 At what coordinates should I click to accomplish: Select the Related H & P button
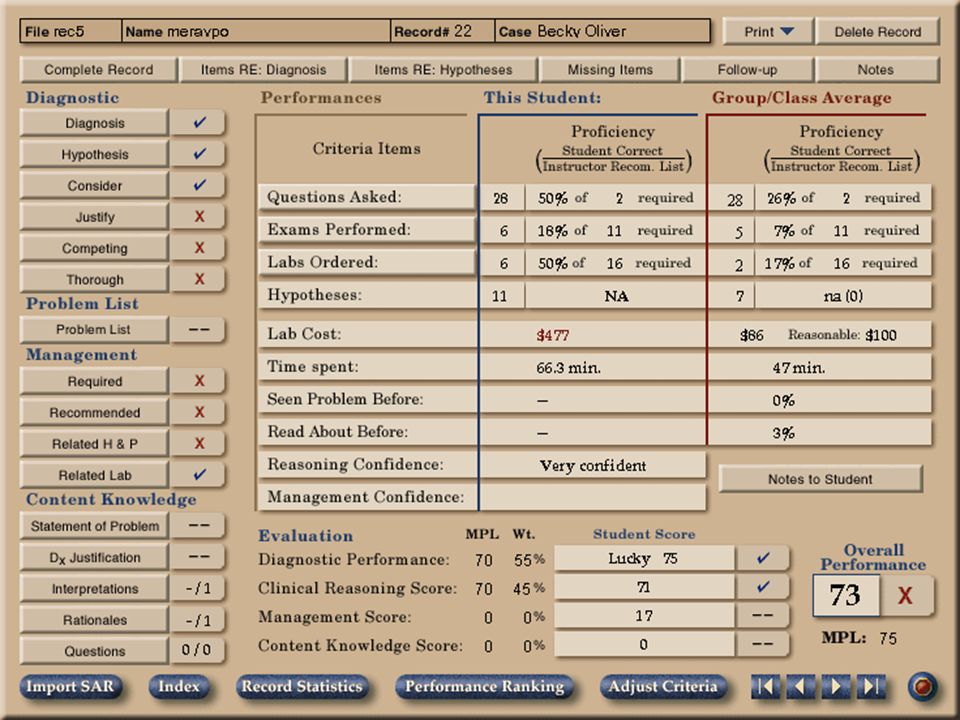pyautogui.click(x=94, y=443)
